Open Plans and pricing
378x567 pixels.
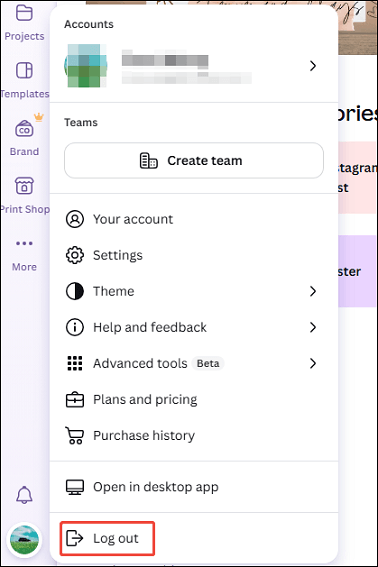pyautogui.click(x=194, y=399)
